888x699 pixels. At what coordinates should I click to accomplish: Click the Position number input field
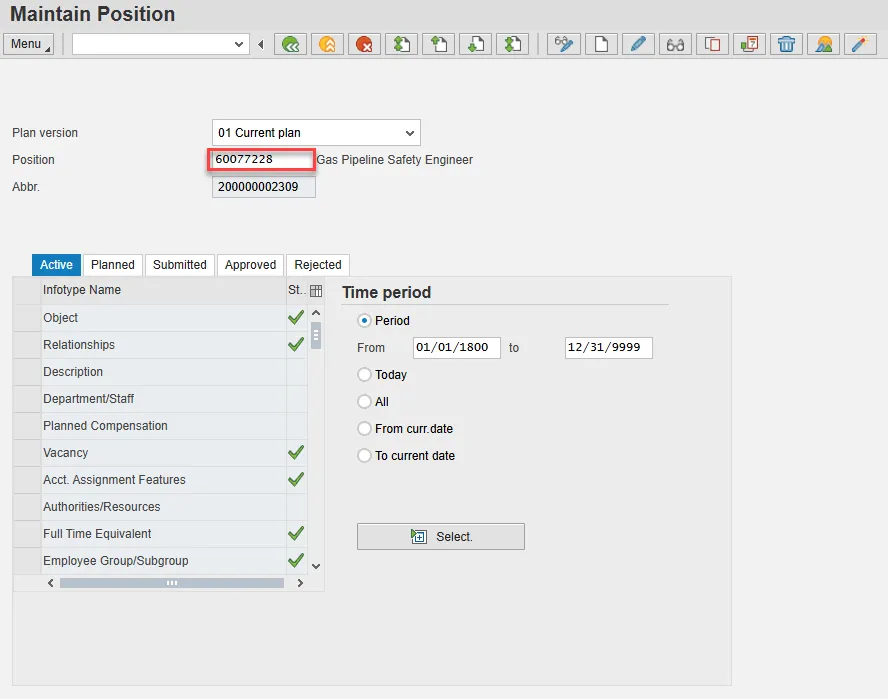tap(262, 160)
